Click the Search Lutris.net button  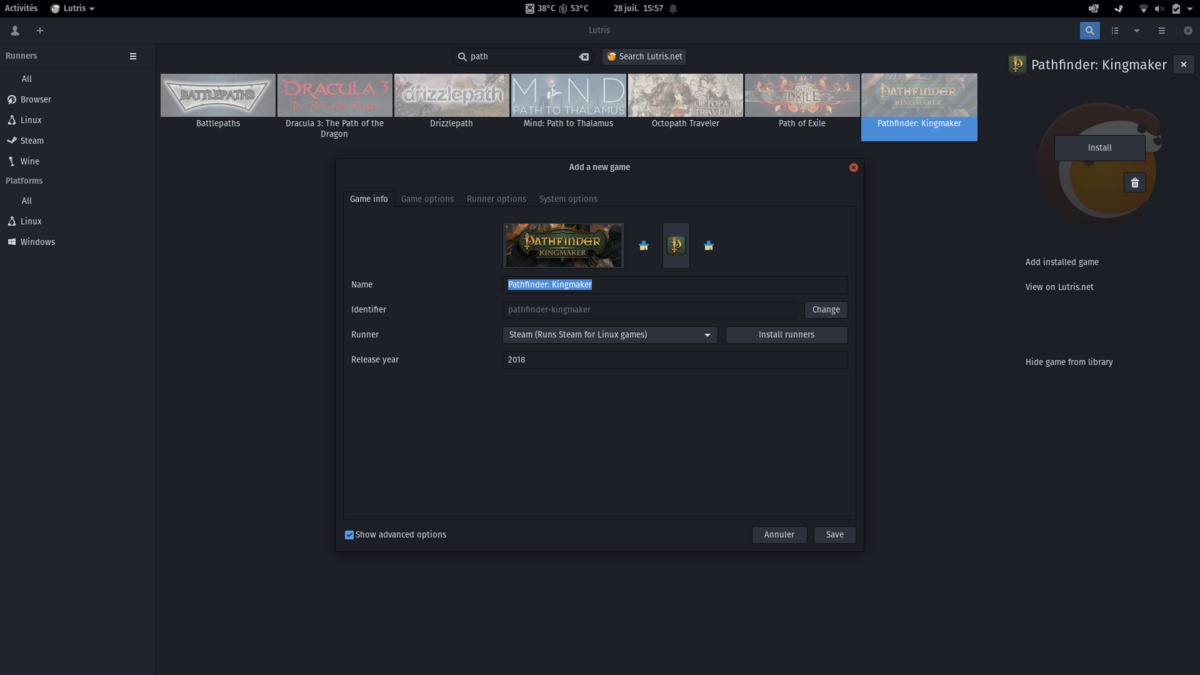click(x=645, y=57)
